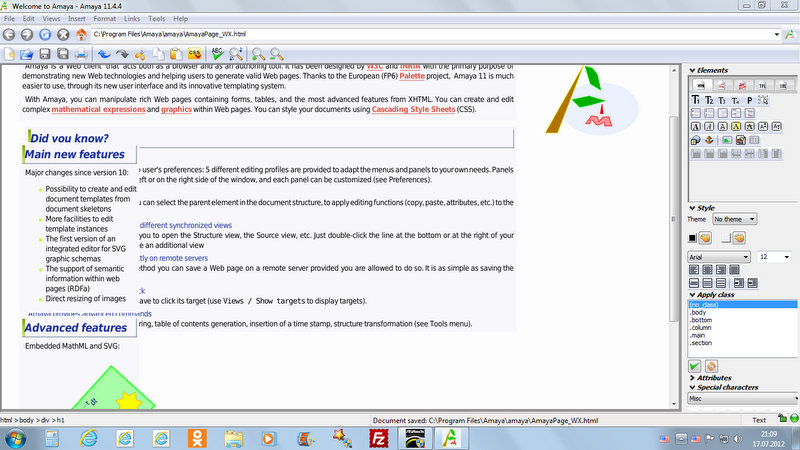This screenshot has width=800, height=450.
Task: Switch to the MathML elements tab
Action: coord(721,85)
